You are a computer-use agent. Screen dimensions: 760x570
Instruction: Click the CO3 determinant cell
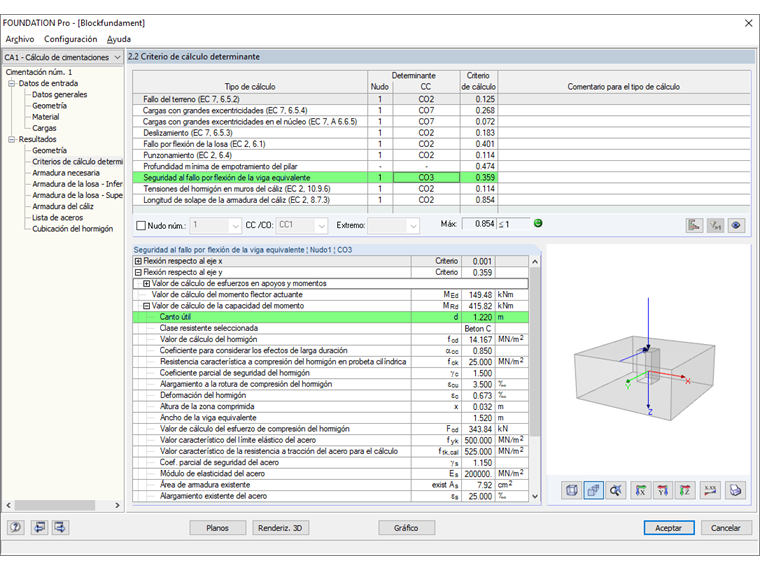coord(426,178)
